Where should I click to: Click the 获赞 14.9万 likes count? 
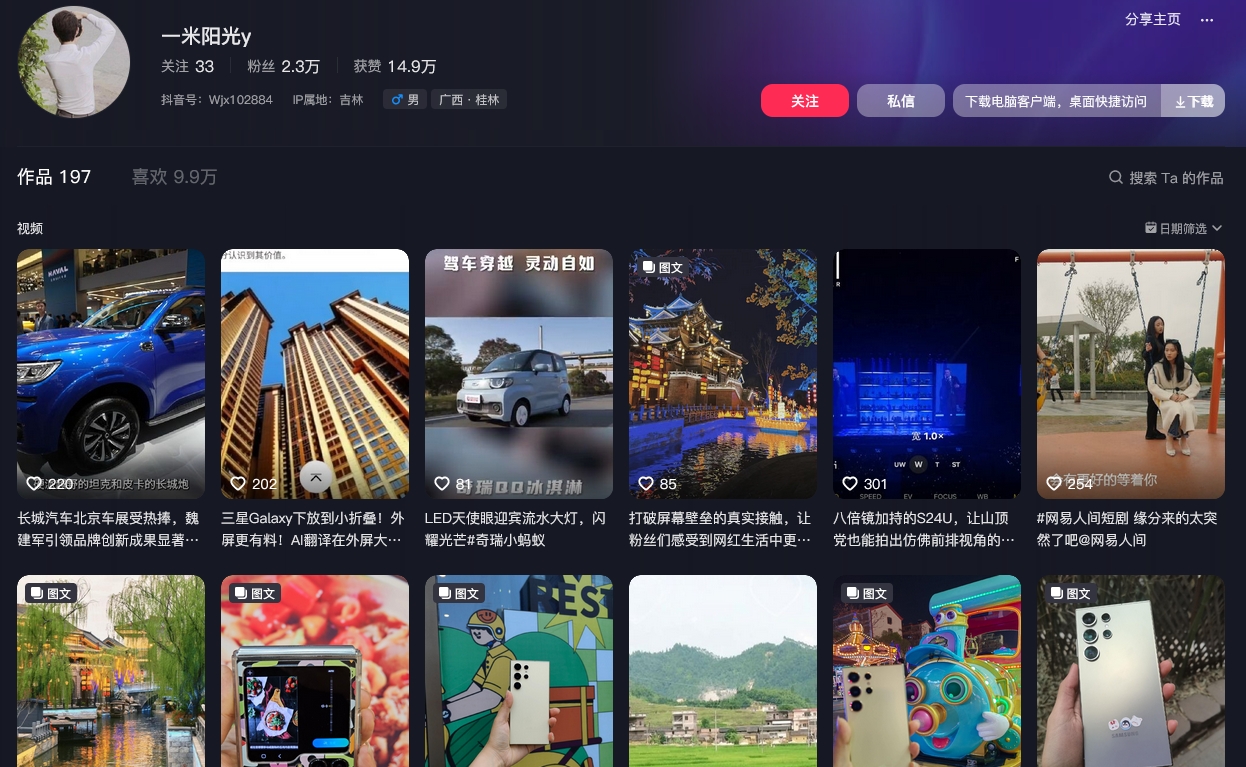pyautogui.click(x=395, y=66)
